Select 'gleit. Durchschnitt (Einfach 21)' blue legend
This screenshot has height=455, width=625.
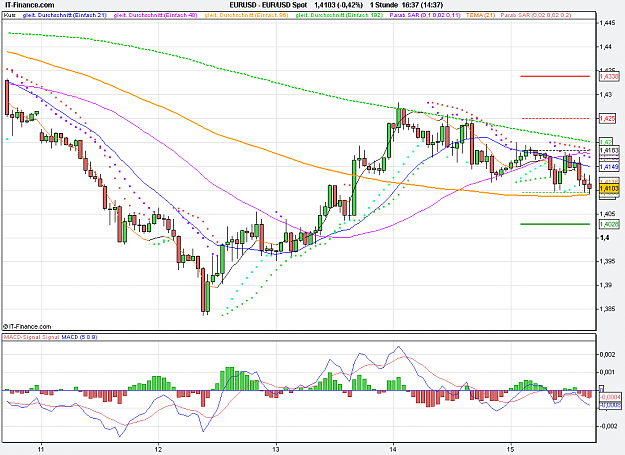(x=65, y=15)
